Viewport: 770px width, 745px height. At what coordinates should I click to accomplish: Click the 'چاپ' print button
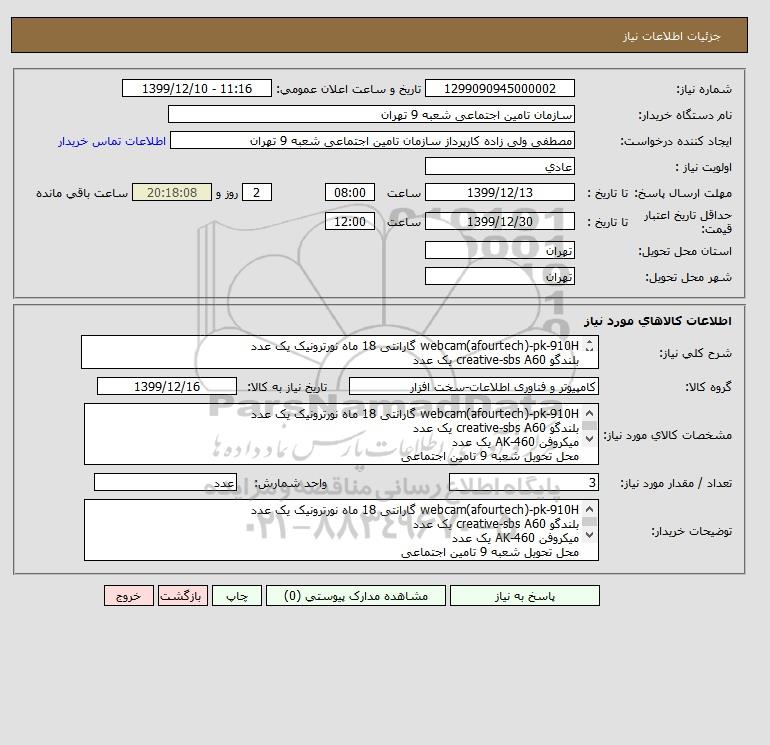point(237,595)
